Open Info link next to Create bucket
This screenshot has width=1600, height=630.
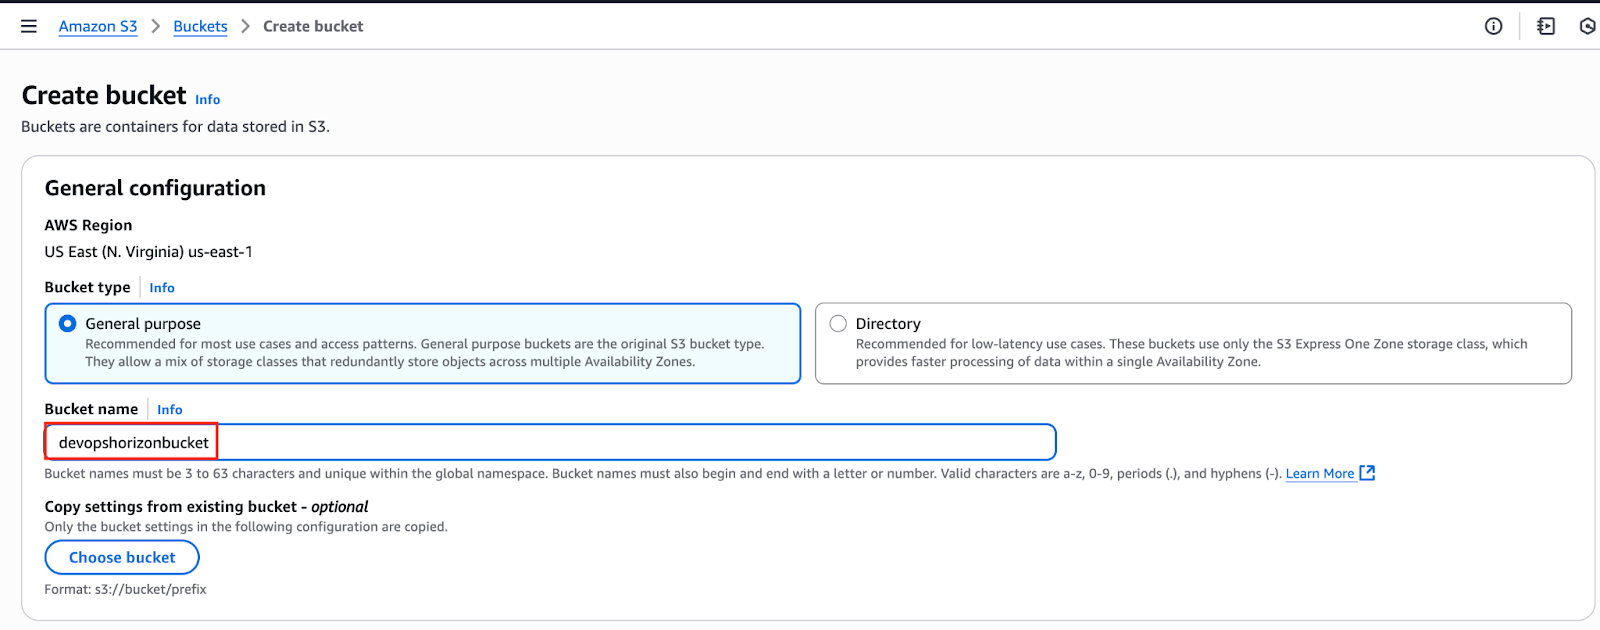tap(207, 99)
